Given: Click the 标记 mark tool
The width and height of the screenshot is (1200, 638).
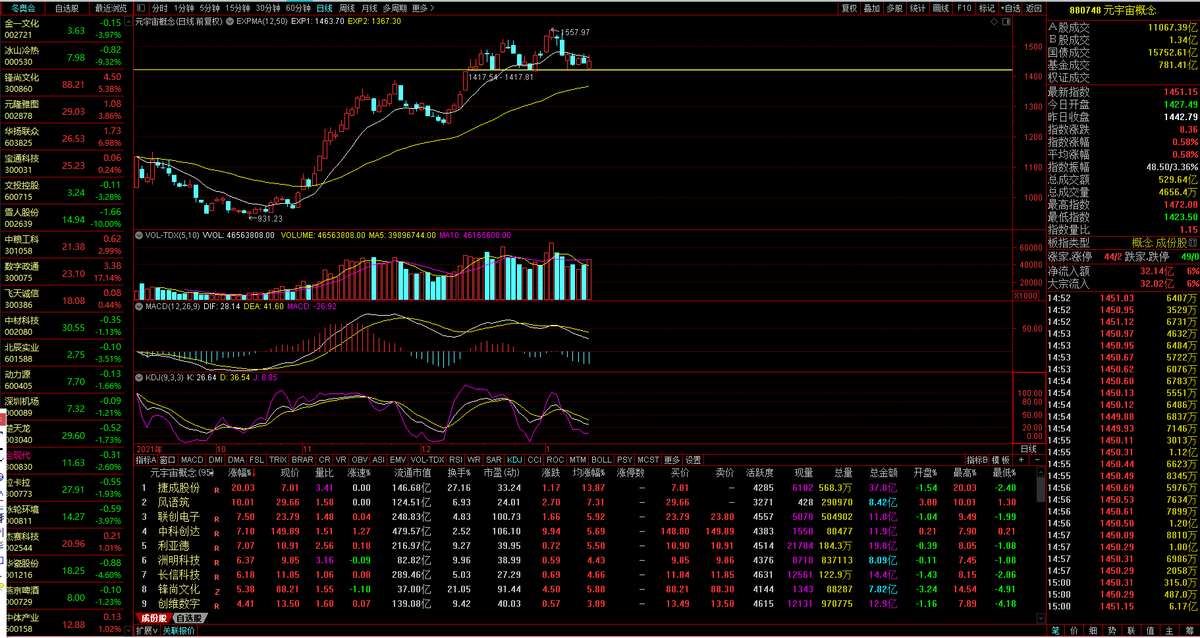Looking at the screenshot, I should [x=986, y=7].
